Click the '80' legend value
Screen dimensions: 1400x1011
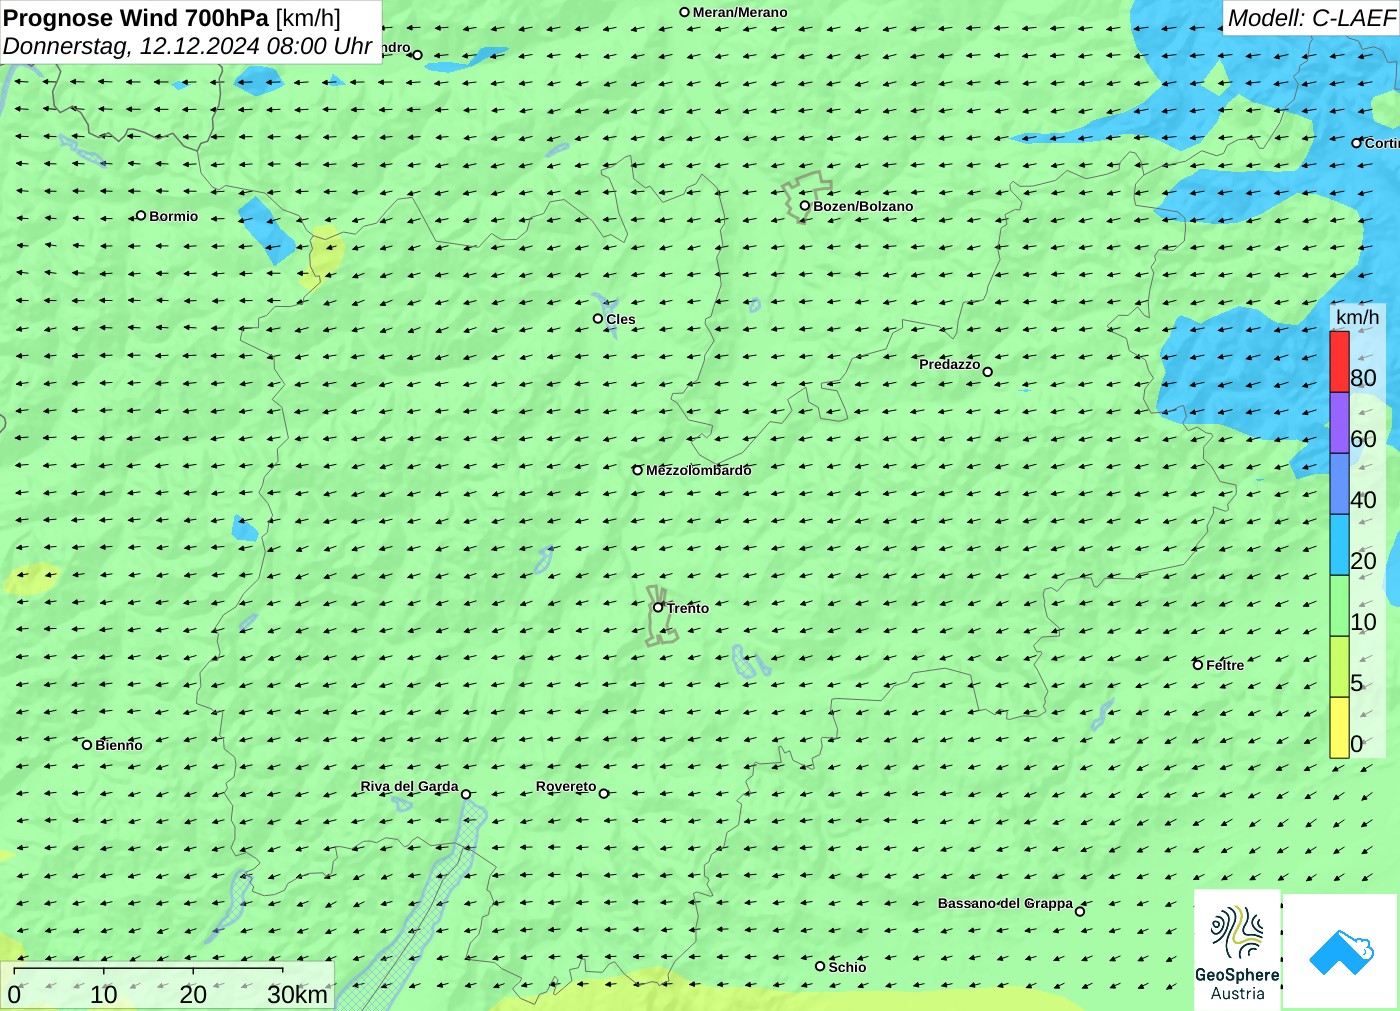pos(1363,378)
